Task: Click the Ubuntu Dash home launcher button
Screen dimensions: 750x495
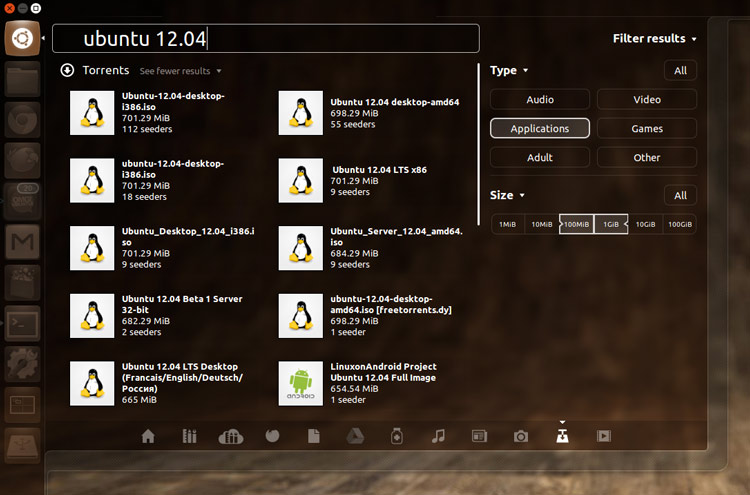Action: (22, 38)
